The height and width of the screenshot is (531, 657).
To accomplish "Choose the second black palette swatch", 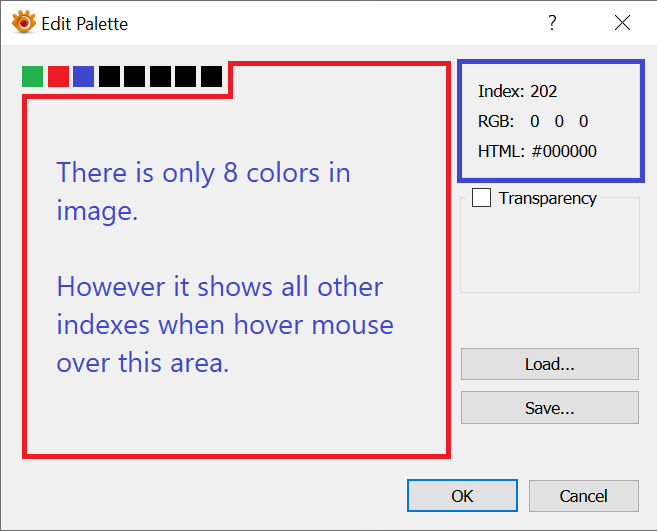I will click(134, 76).
